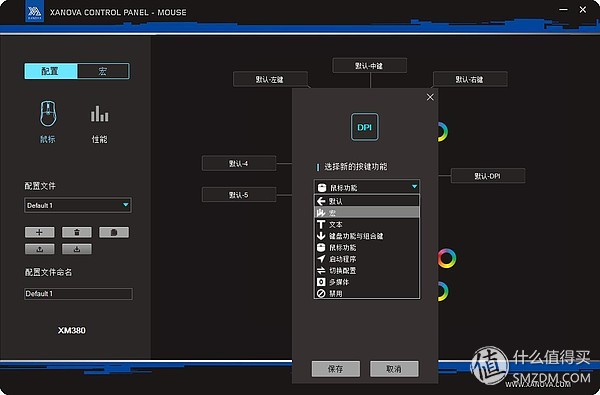Screen dimensions: 600x395
Task: Choose 默认 from the function list
Action: coord(367,201)
